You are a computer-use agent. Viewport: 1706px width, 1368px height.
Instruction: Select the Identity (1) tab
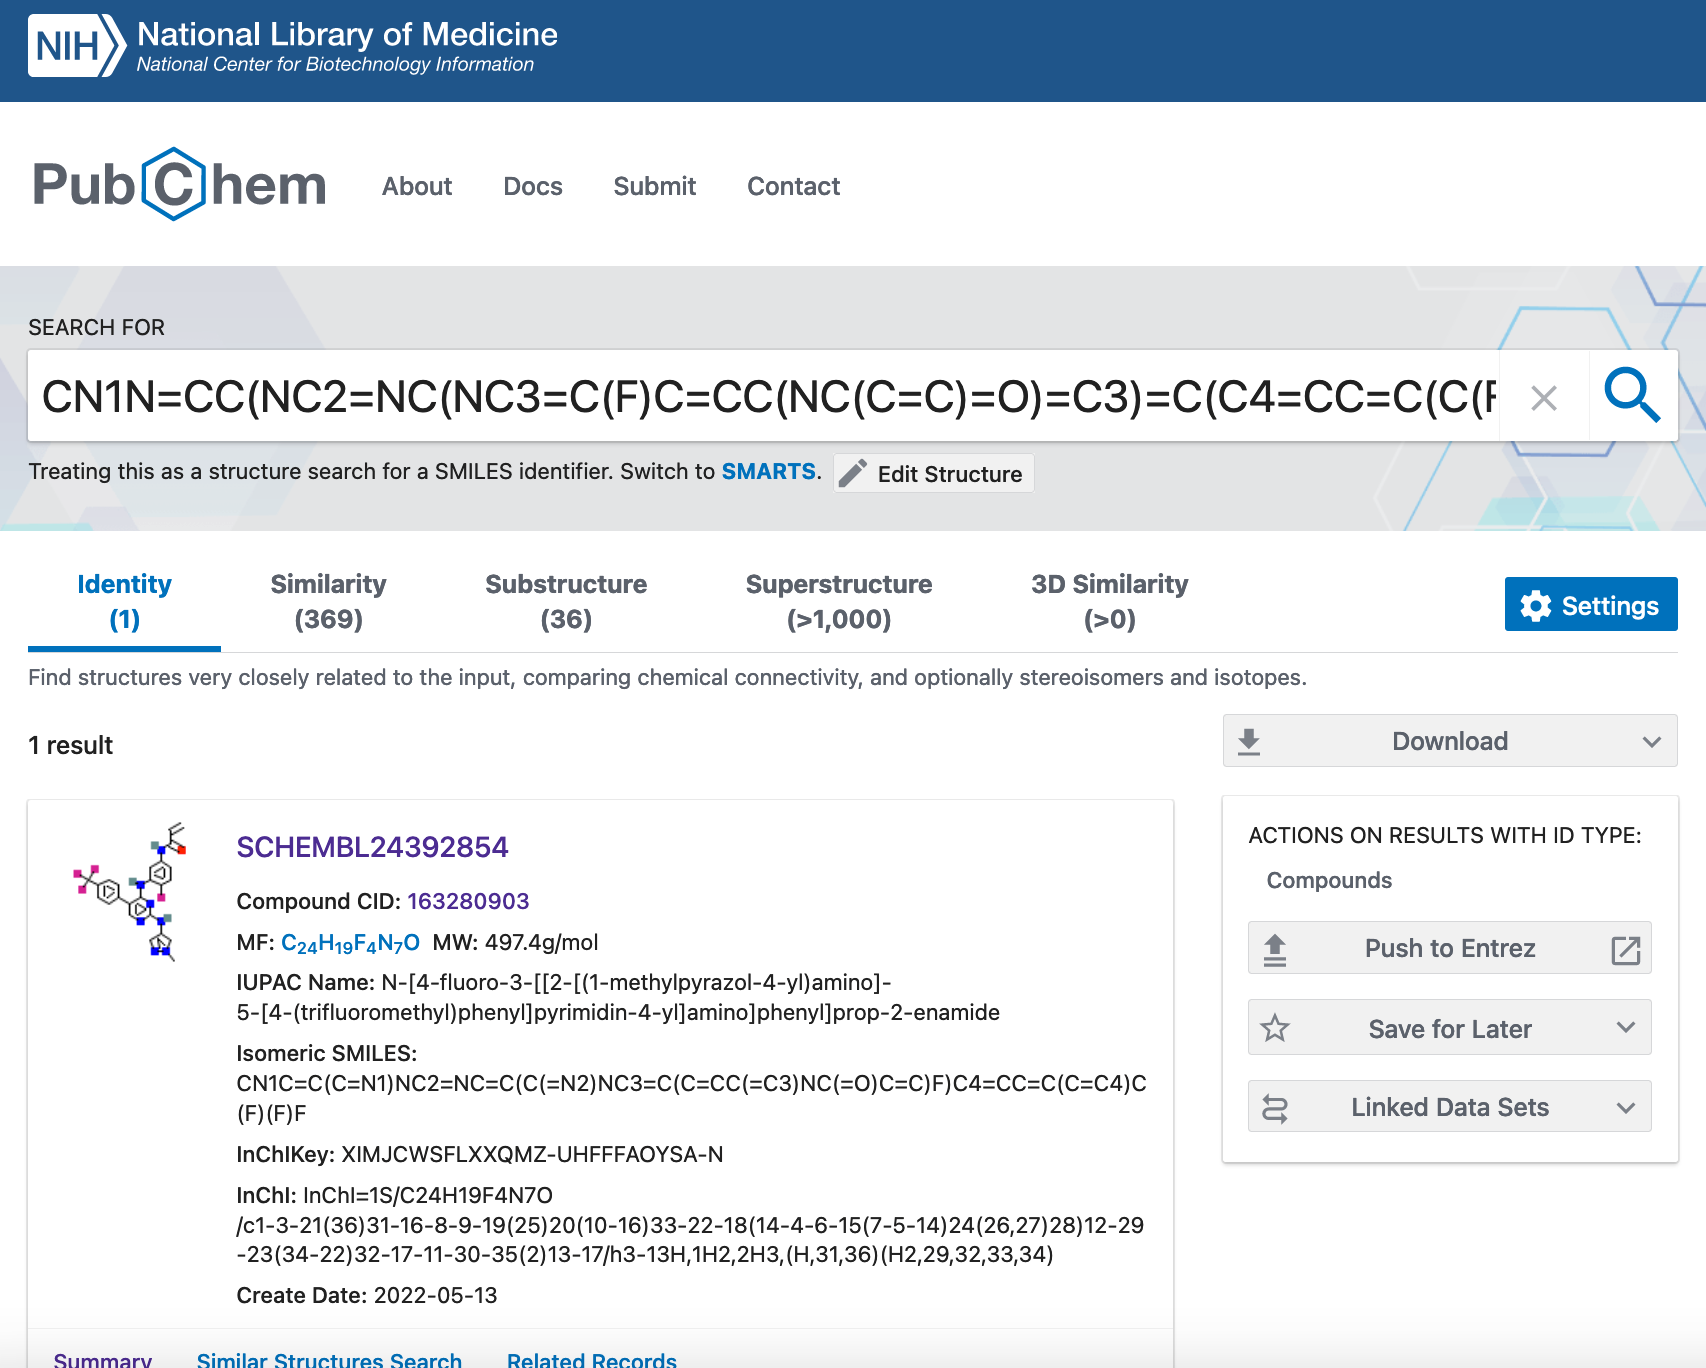coord(124,602)
